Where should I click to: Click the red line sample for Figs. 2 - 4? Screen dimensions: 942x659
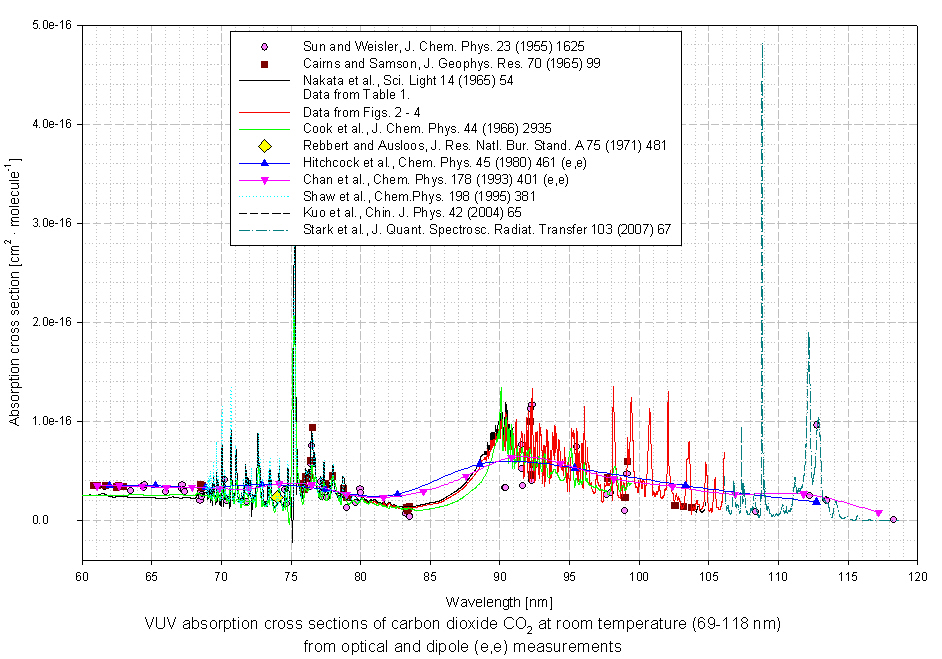(x=265, y=113)
